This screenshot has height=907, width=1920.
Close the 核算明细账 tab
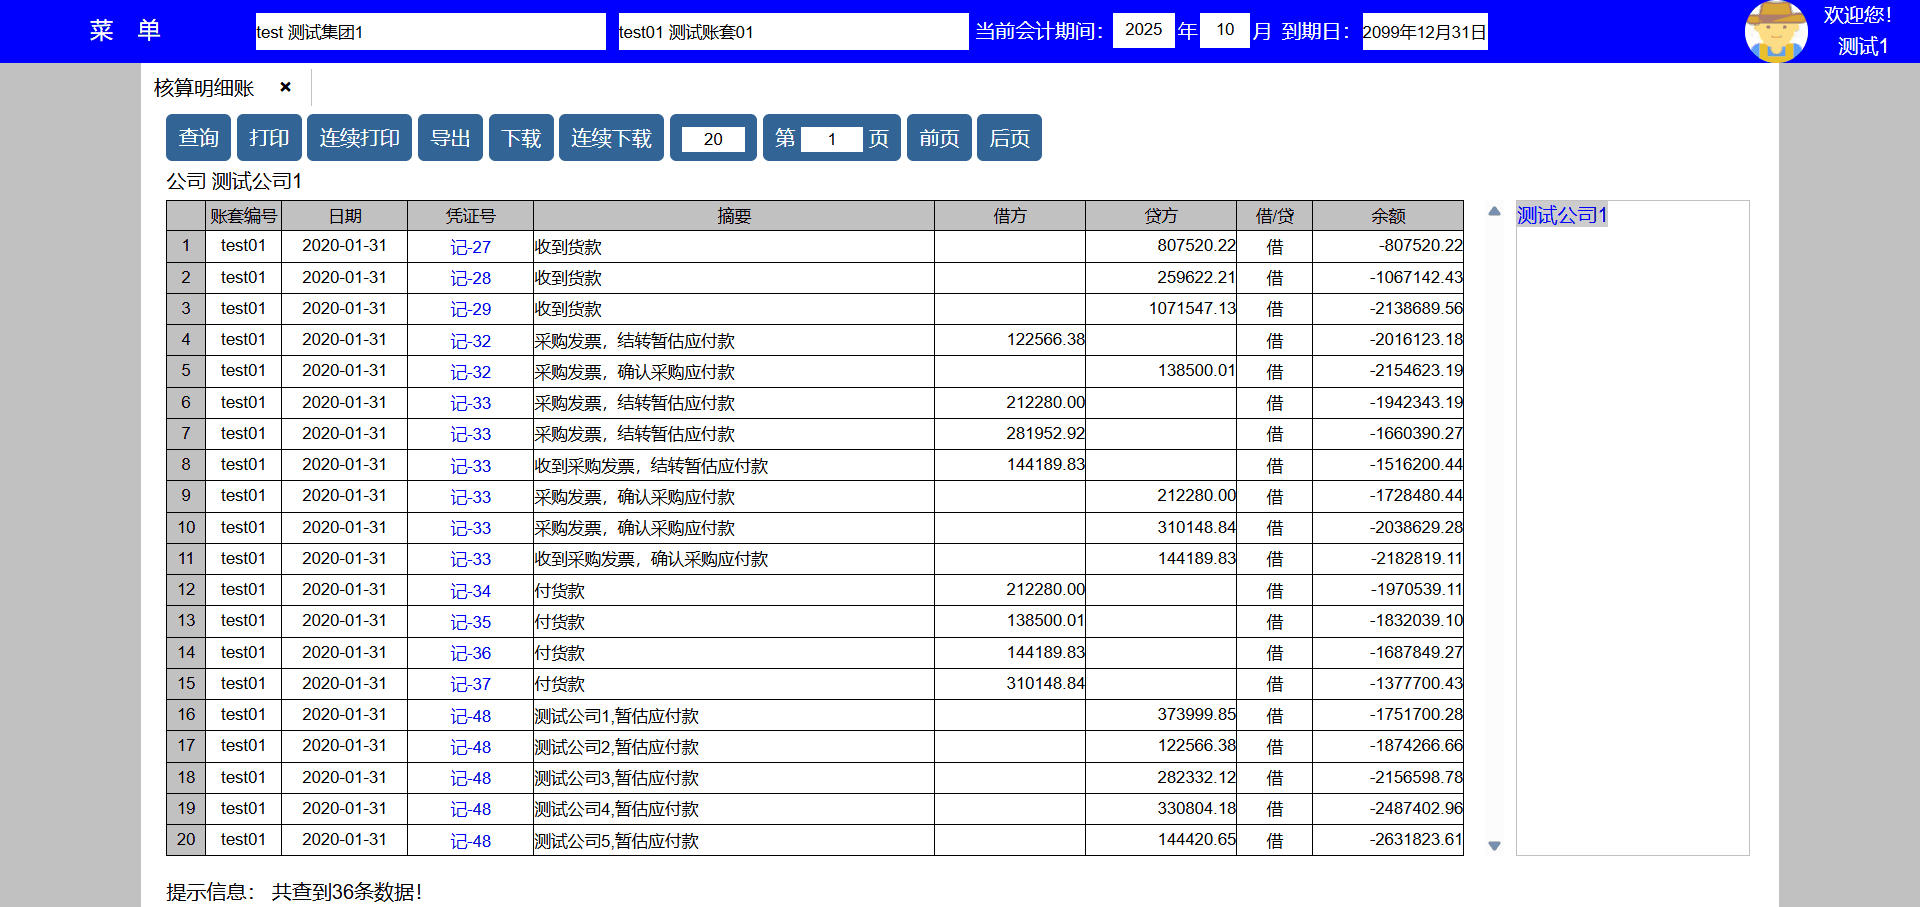(285, 87)
